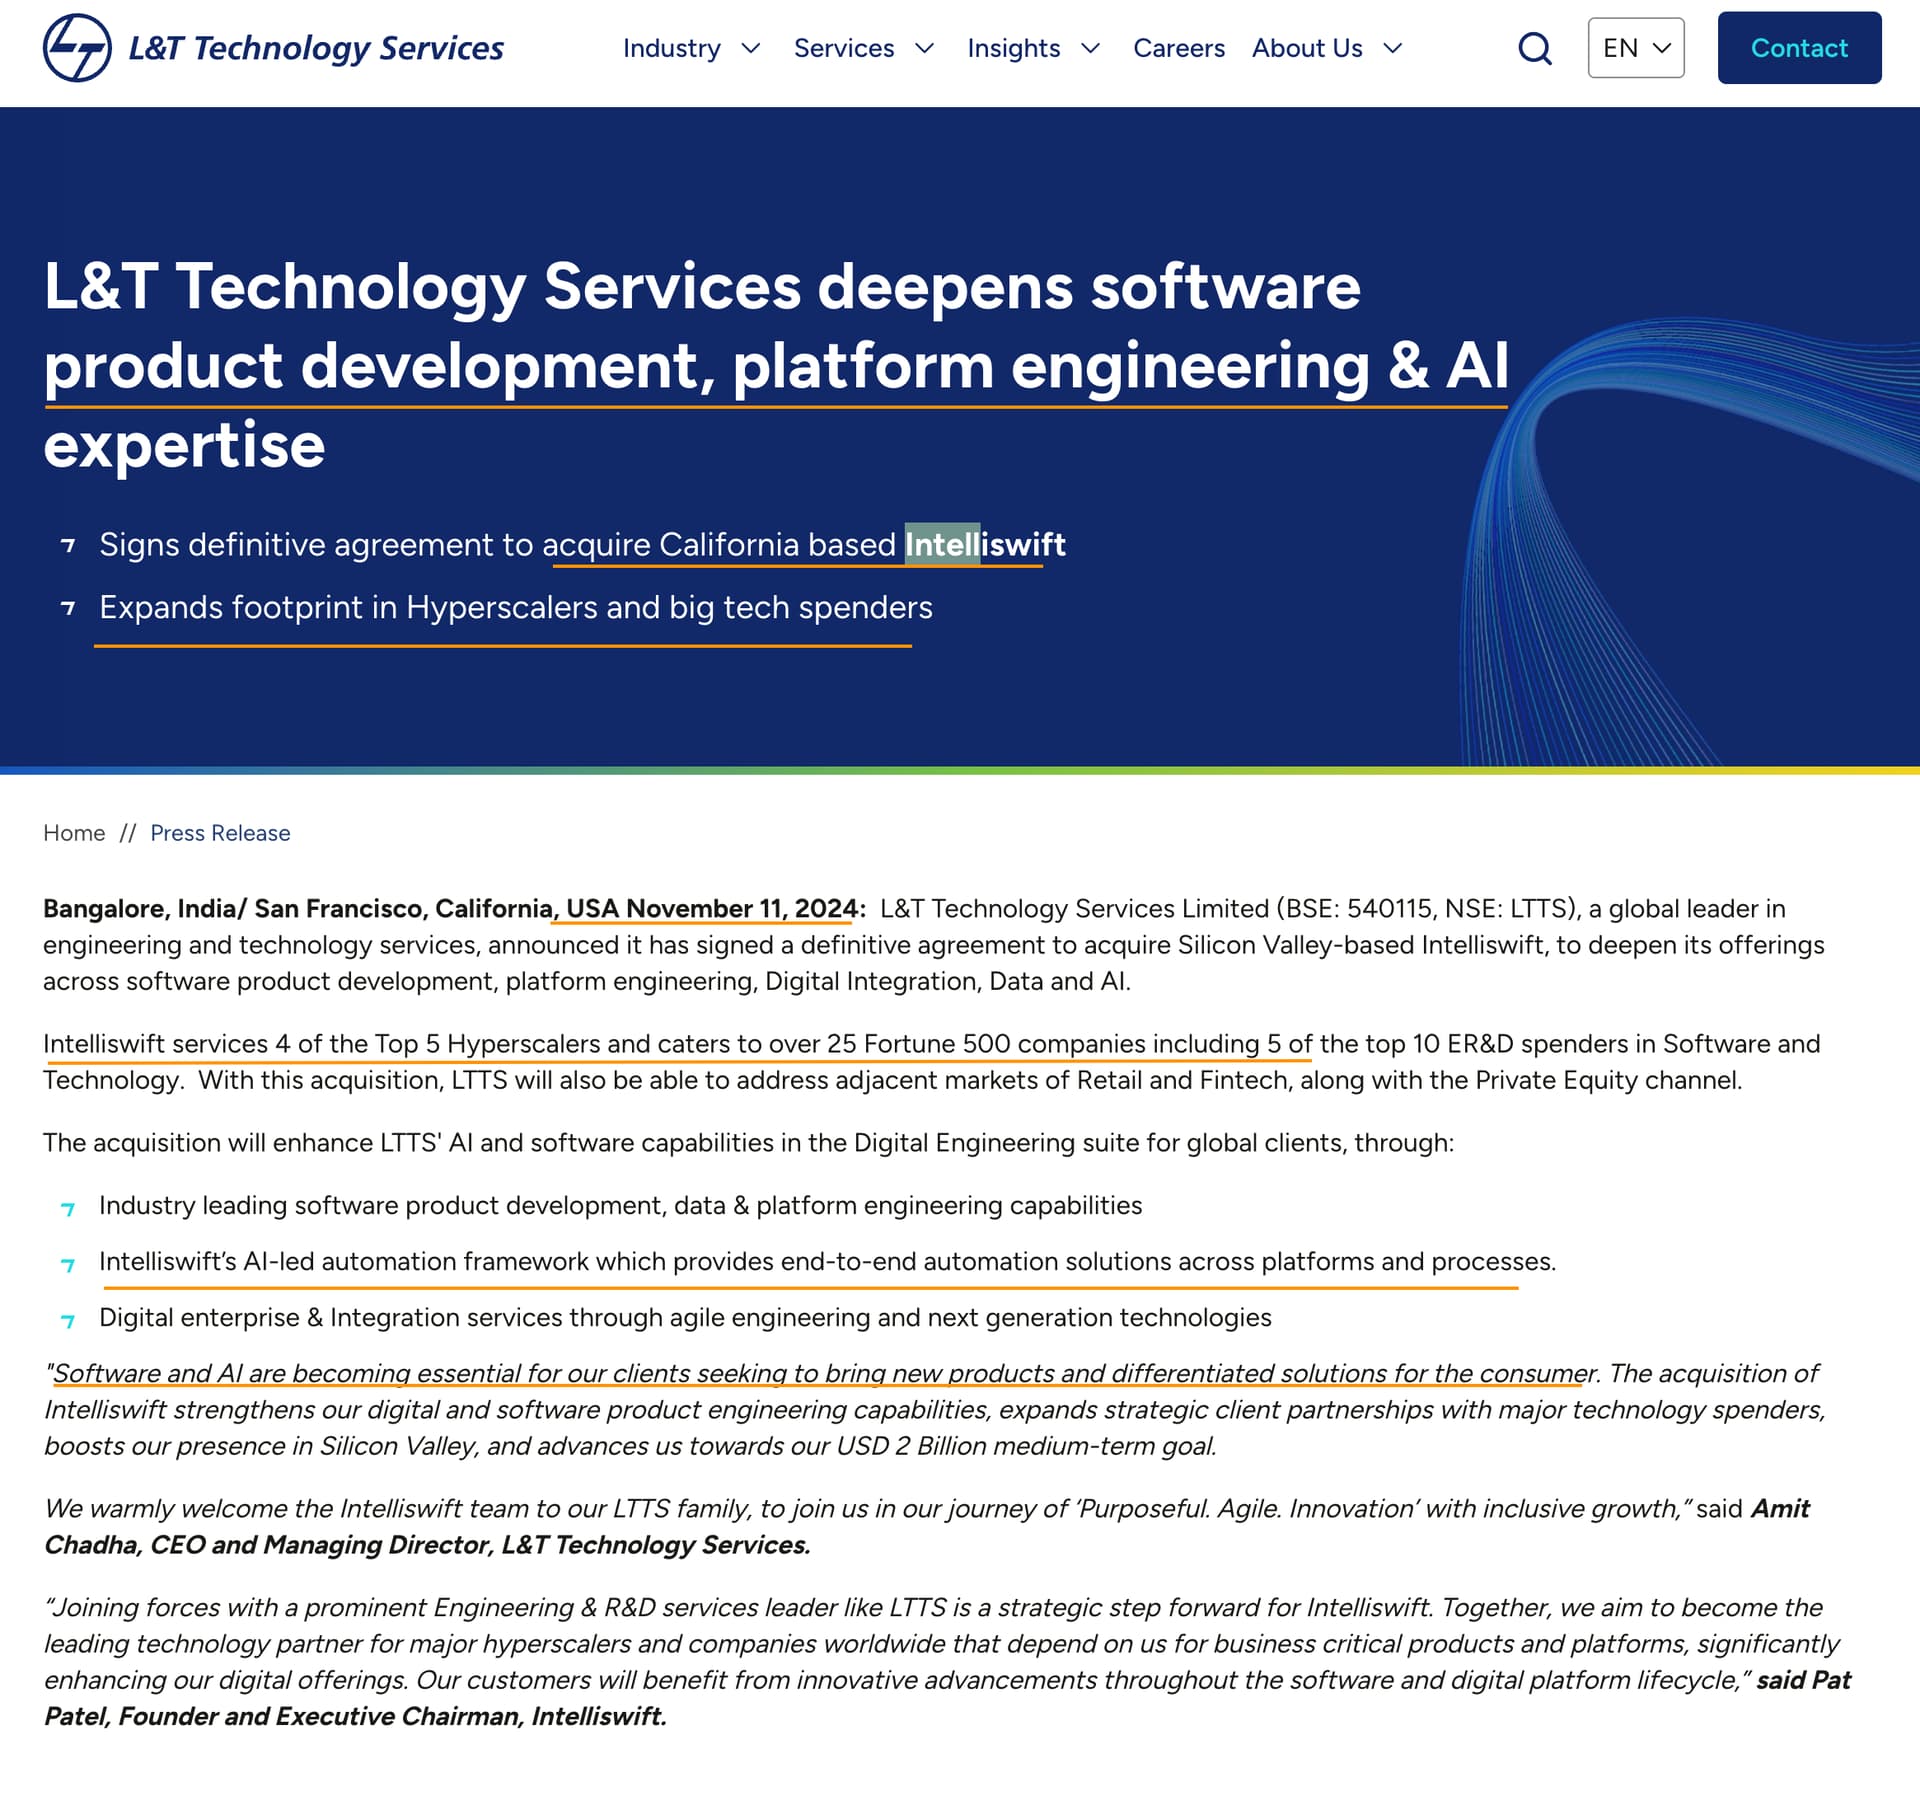The height and width of the screenshot is (1805, 1920).
Task: Expand the About Us chevron
Action: pos(1393,48)
